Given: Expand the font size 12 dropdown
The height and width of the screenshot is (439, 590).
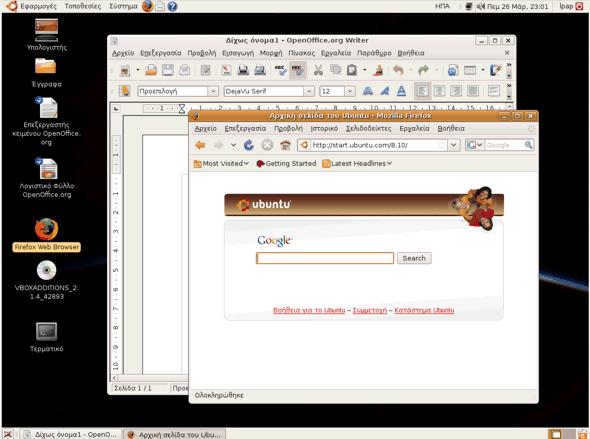Looking at the screenshot, I should tap(350, 91).
